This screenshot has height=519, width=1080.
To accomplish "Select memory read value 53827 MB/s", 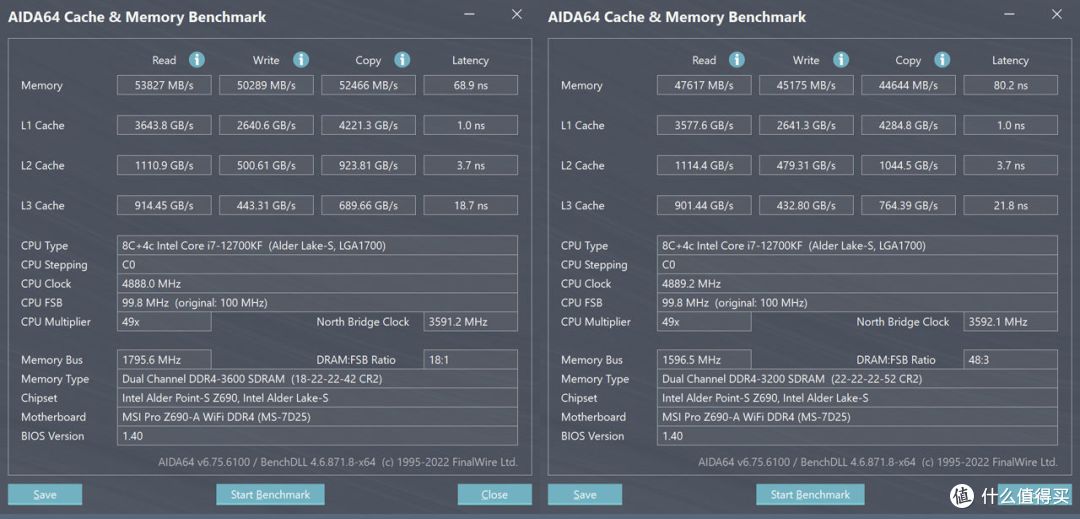I will click(x=164, y=85).
